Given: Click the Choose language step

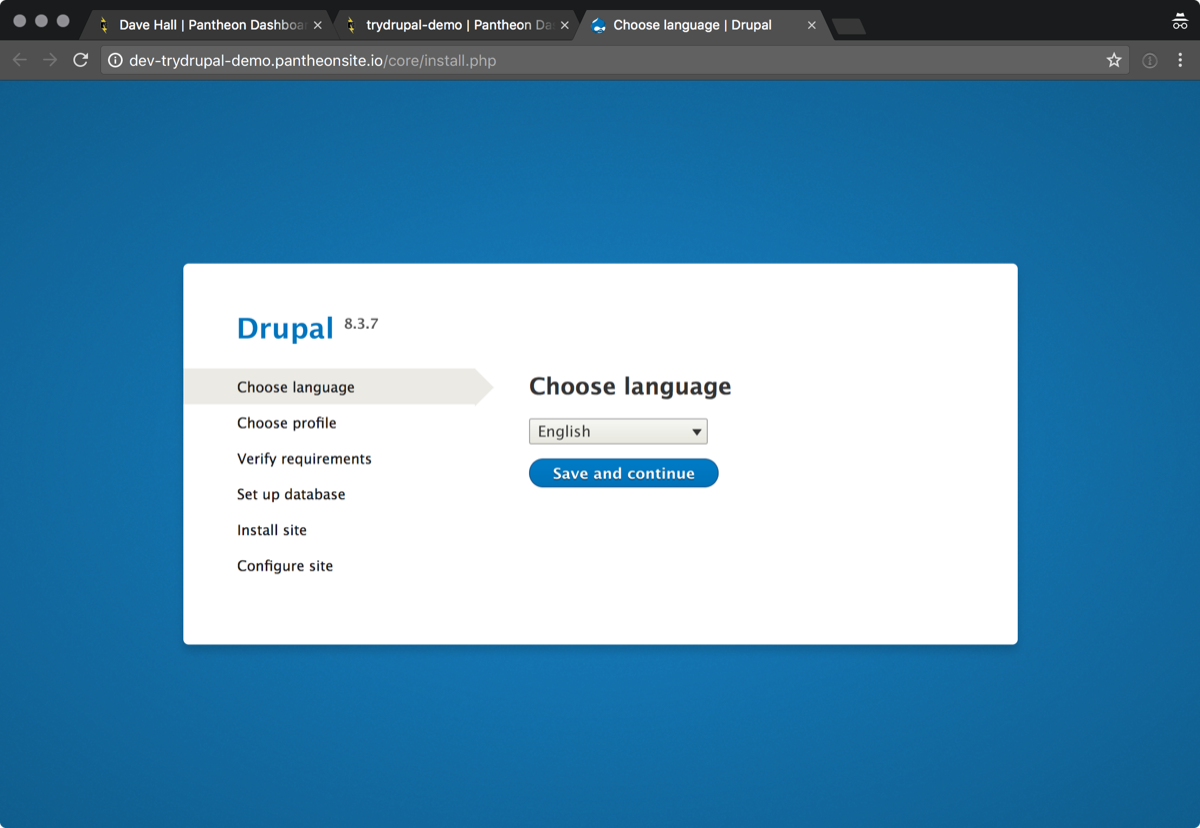Looking at the screenshot, I should tap(296, 387).
